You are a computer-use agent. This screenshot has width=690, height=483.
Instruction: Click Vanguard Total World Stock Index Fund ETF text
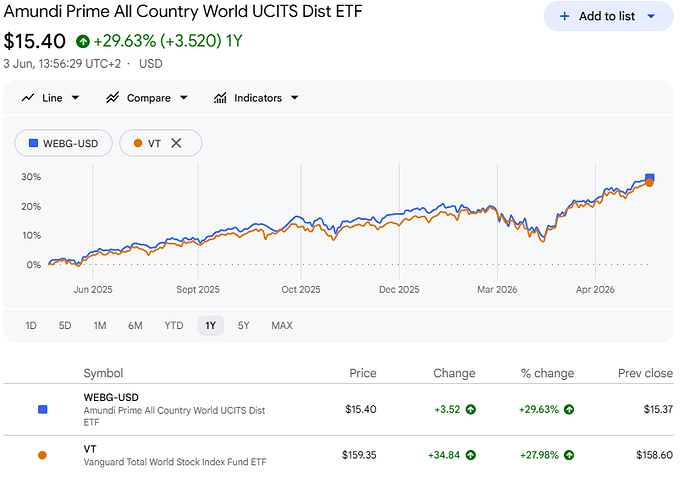pyautogui.click(x=175, y=462)
